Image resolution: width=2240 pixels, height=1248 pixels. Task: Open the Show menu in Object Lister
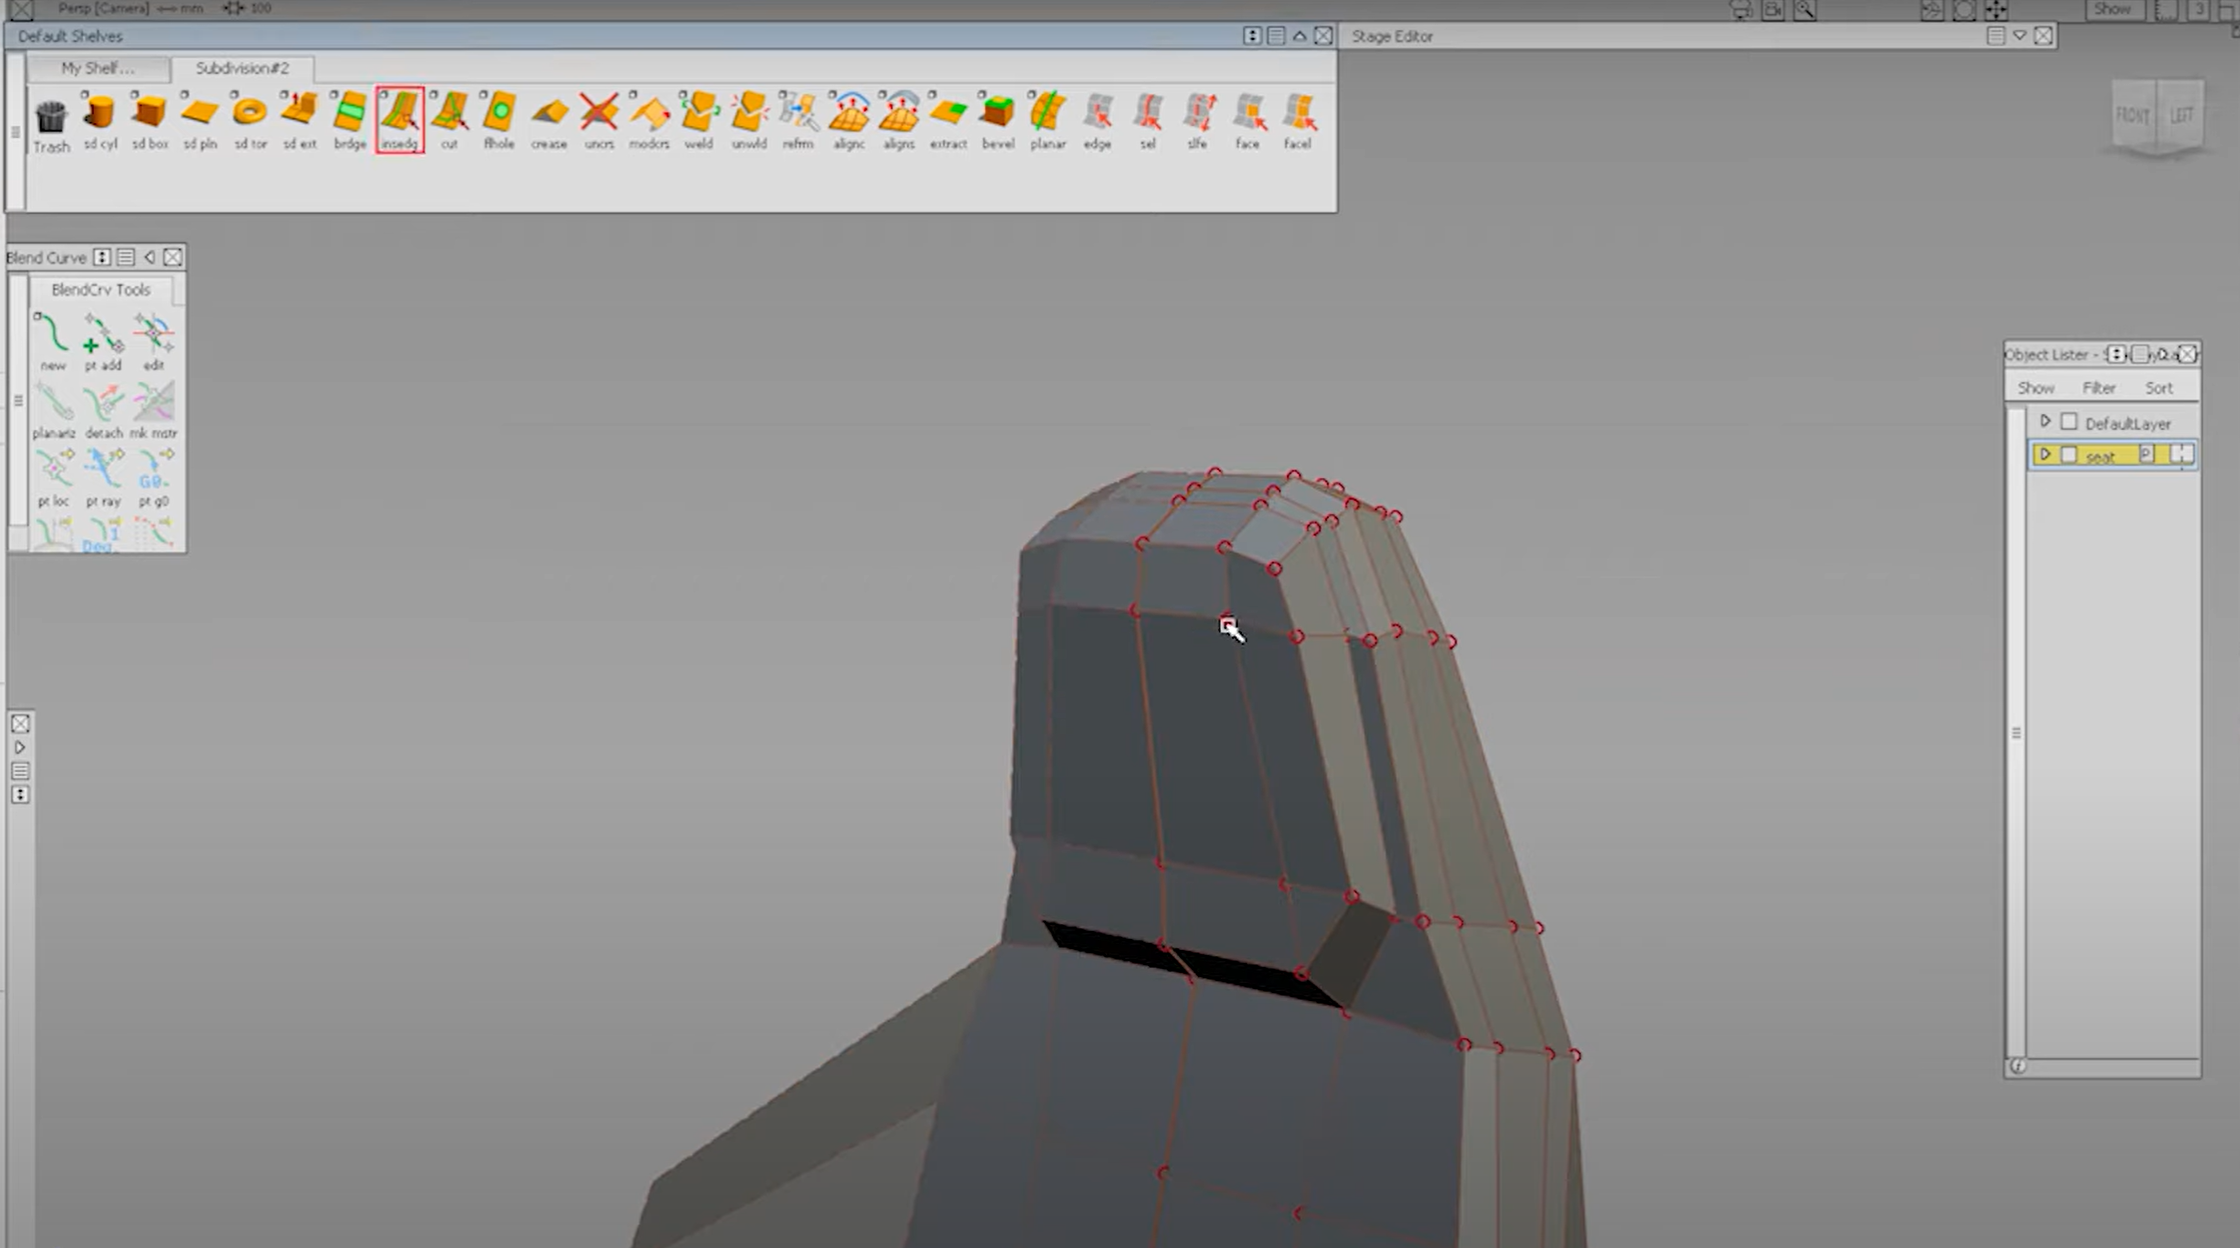(x=2036, y=388)
